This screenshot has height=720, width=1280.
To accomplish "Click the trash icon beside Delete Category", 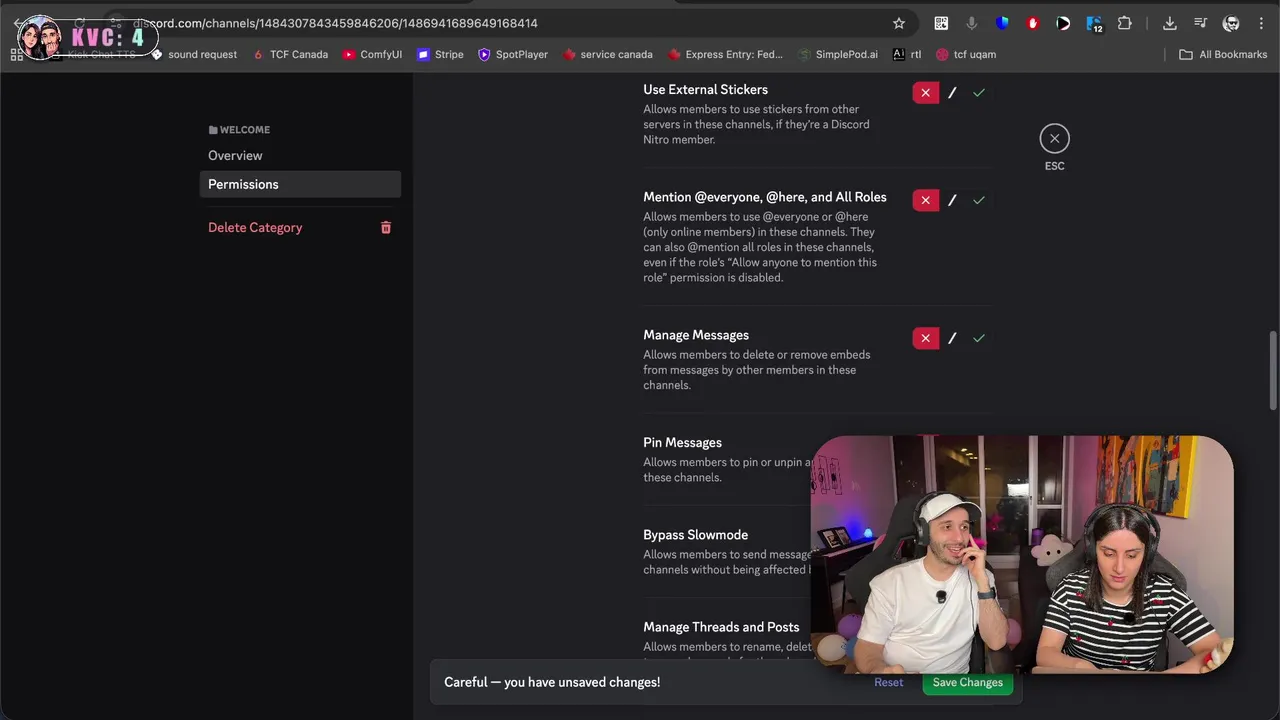I will pyautogui.click(x=386, y=228).
